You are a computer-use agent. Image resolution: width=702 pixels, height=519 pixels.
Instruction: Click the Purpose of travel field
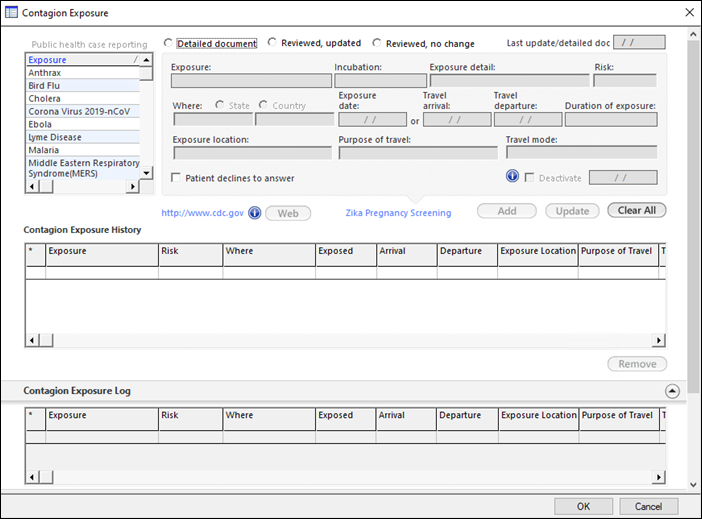click(x=418, y=153)
